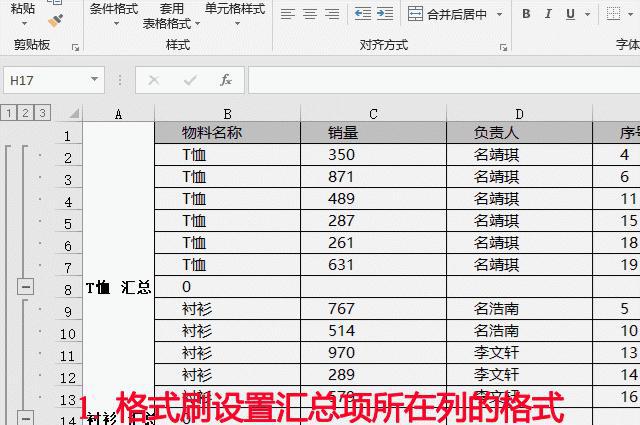640x425 pixels.
Task: Open the 单元格样式 cell styles menu
Action: pos(235,14)
